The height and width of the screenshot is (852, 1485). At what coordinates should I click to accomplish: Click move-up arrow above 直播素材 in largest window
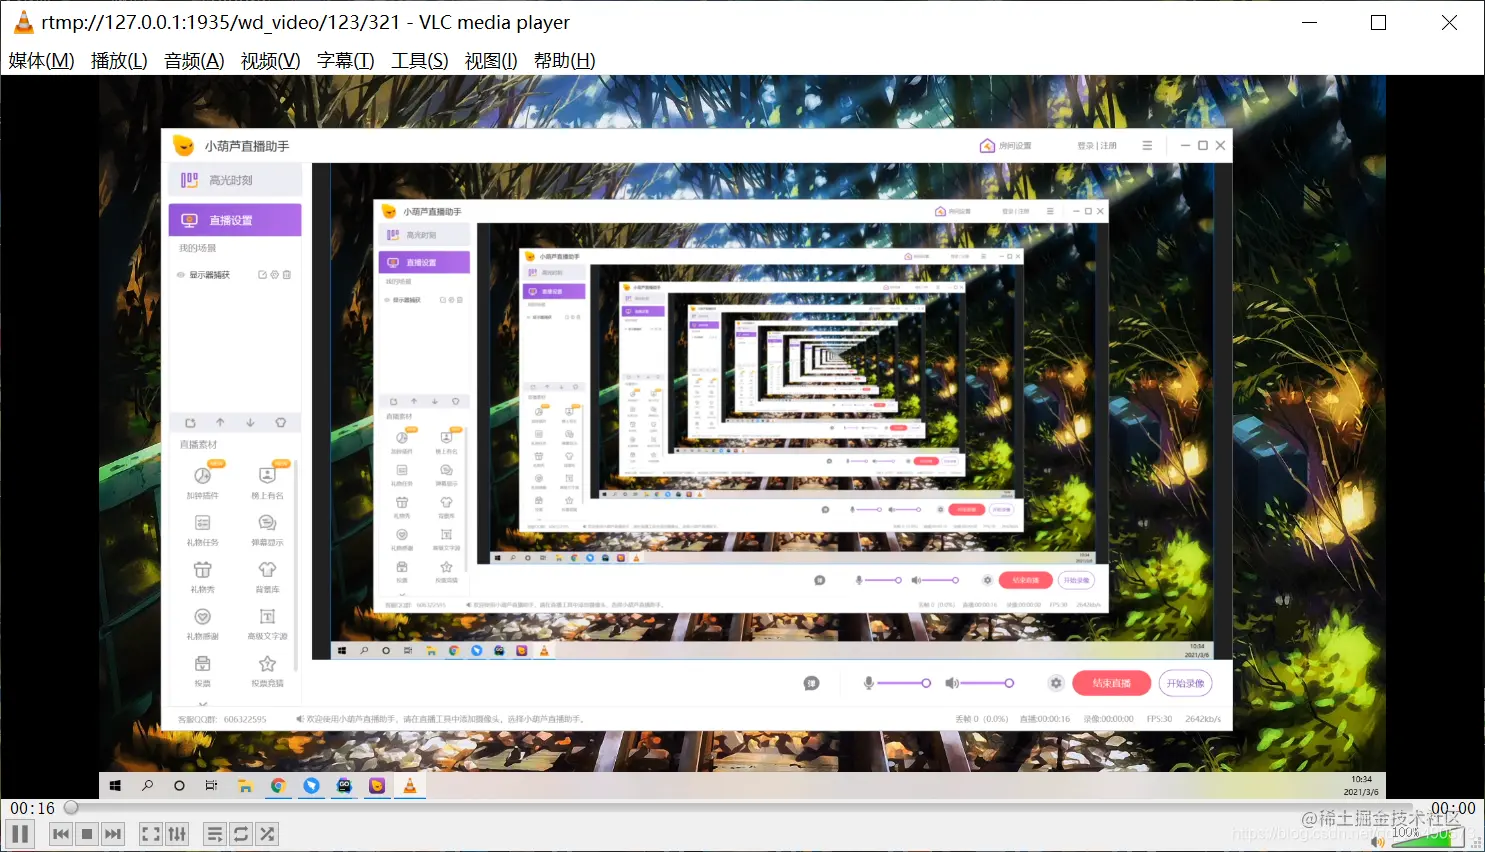pos(220,423)
